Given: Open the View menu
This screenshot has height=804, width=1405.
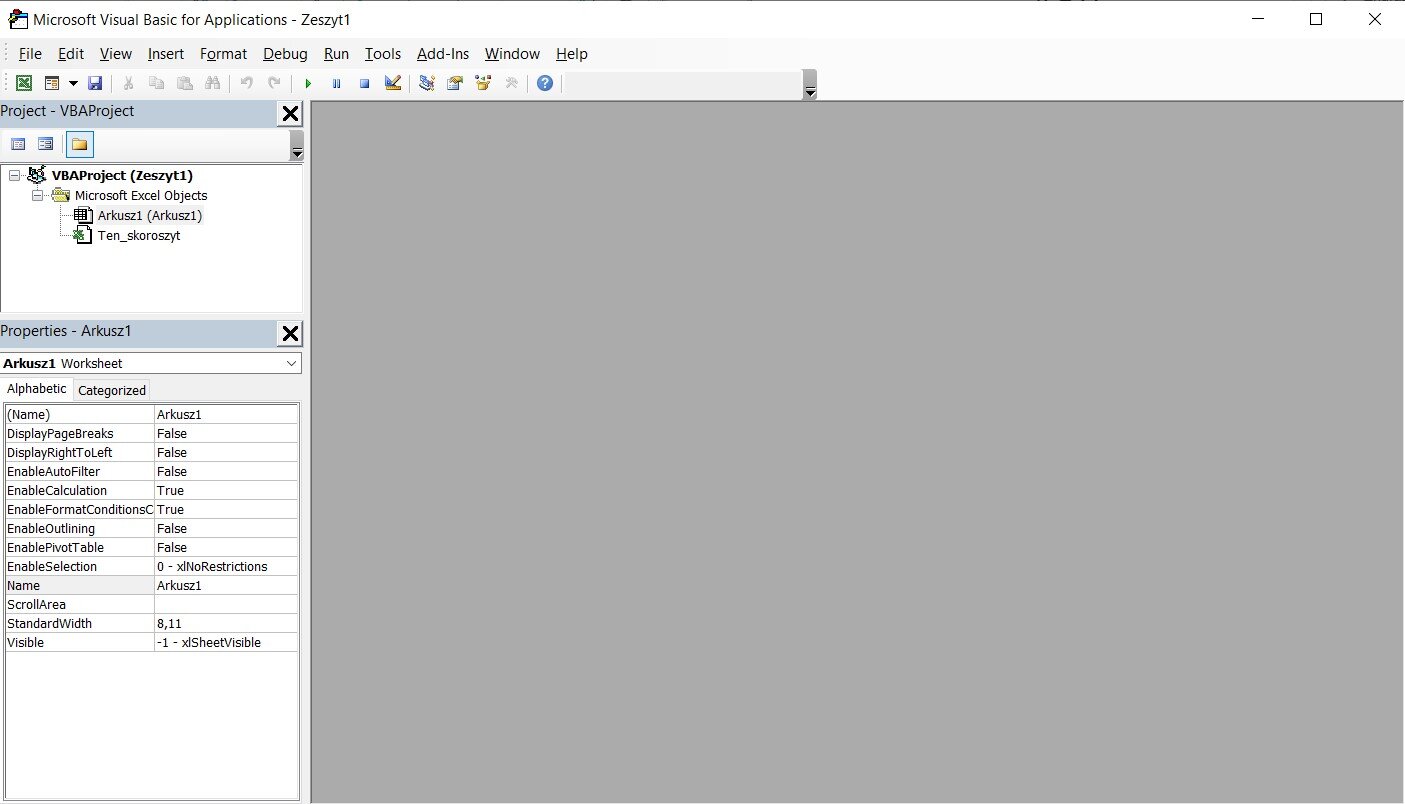Looking at the screenshot, I should coord(116,54).
